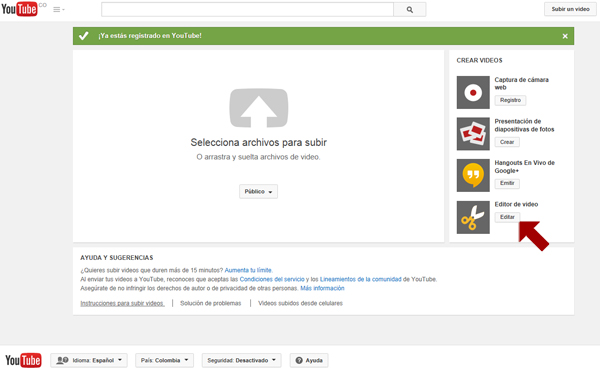Click the Subir un video button

pyautogui.click(x=570, y=9)
